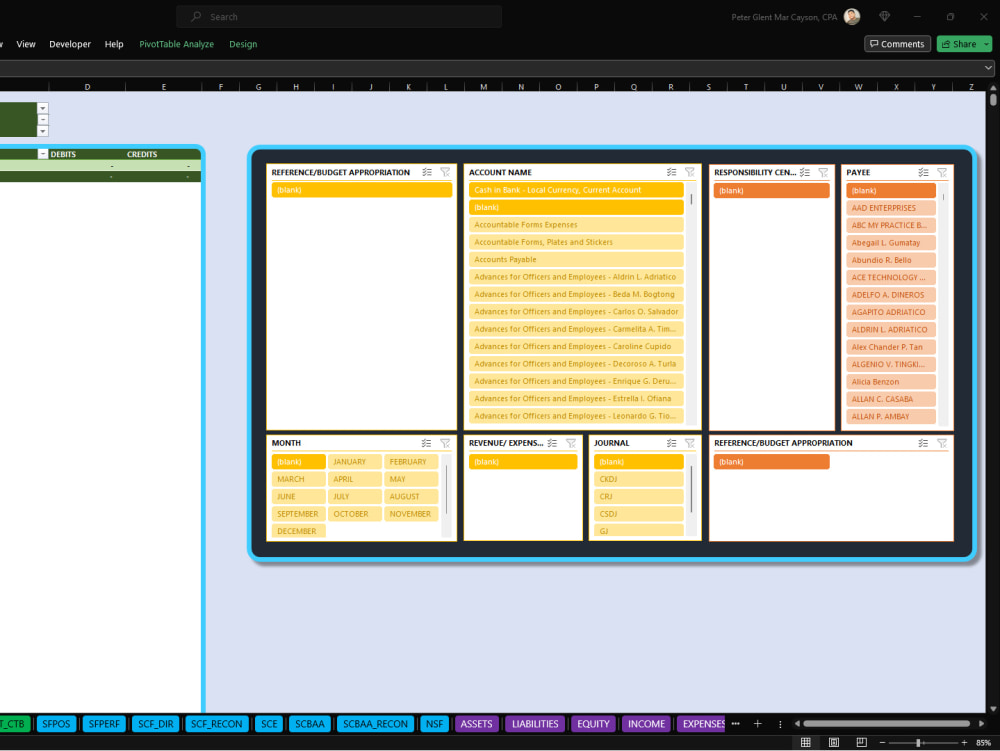
Task: Open the PivotTable Analyze tab
Action: click(177, 44)
